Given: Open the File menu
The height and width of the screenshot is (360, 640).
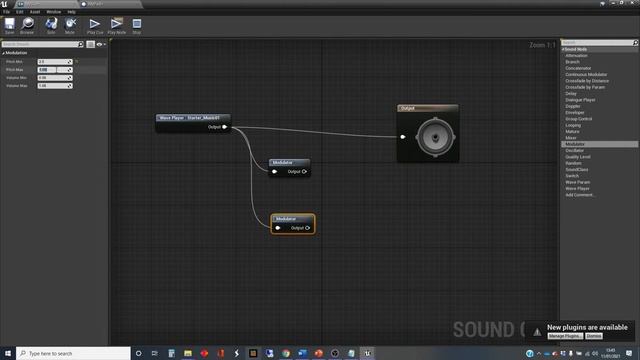Looking at the screenshot, I should [7, 12].
